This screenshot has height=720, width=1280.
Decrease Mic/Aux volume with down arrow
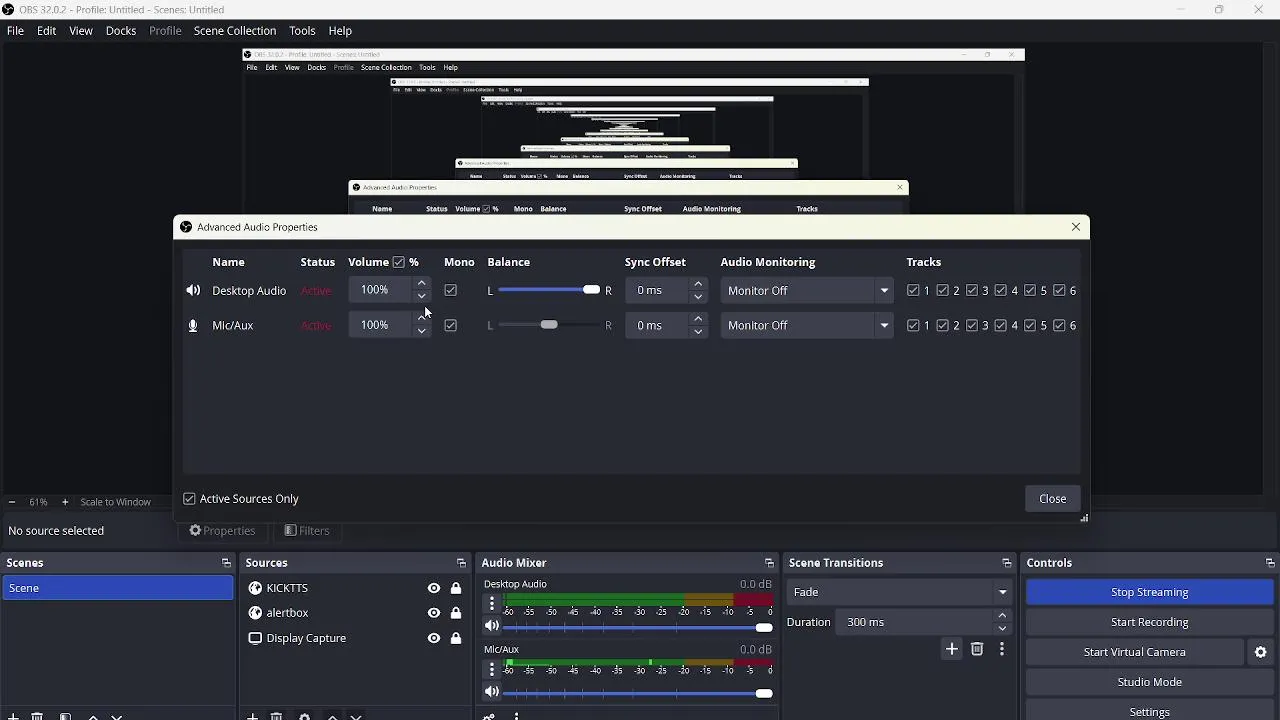(422, 332)
